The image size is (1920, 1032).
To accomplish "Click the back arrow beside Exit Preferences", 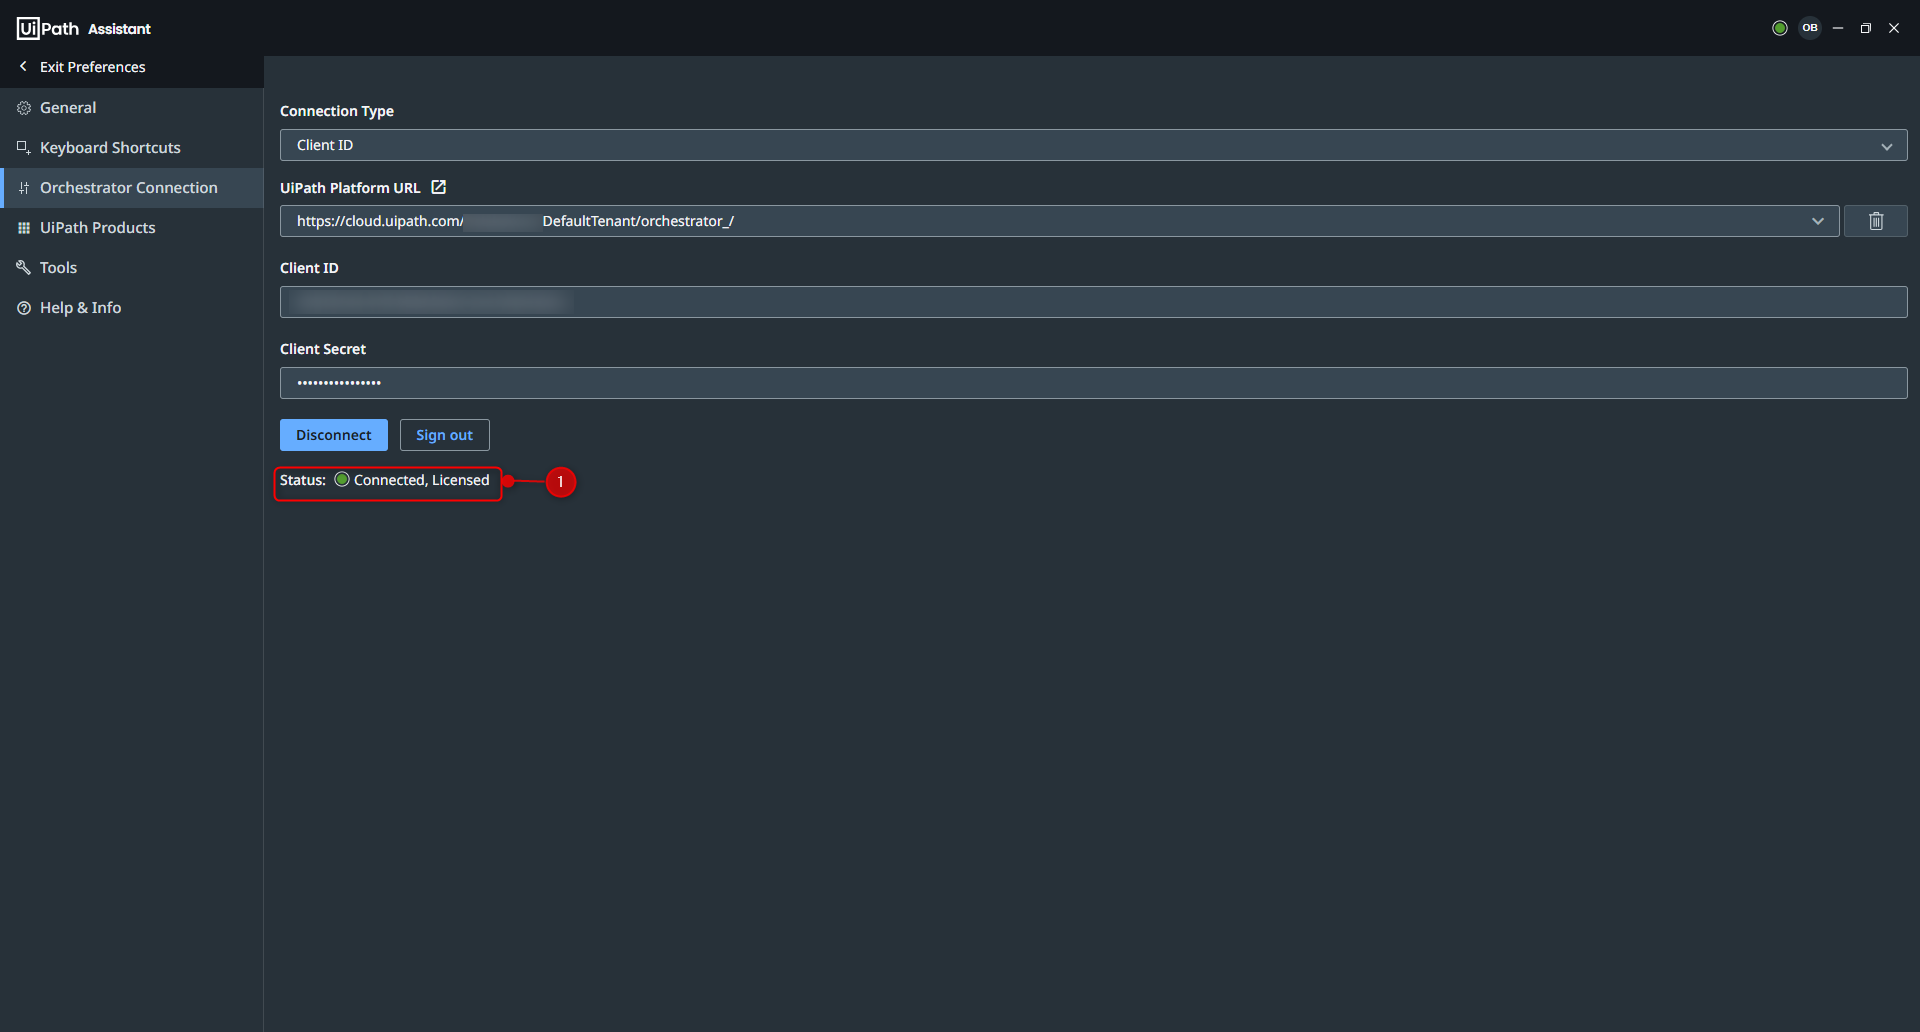I will [23, 66].
